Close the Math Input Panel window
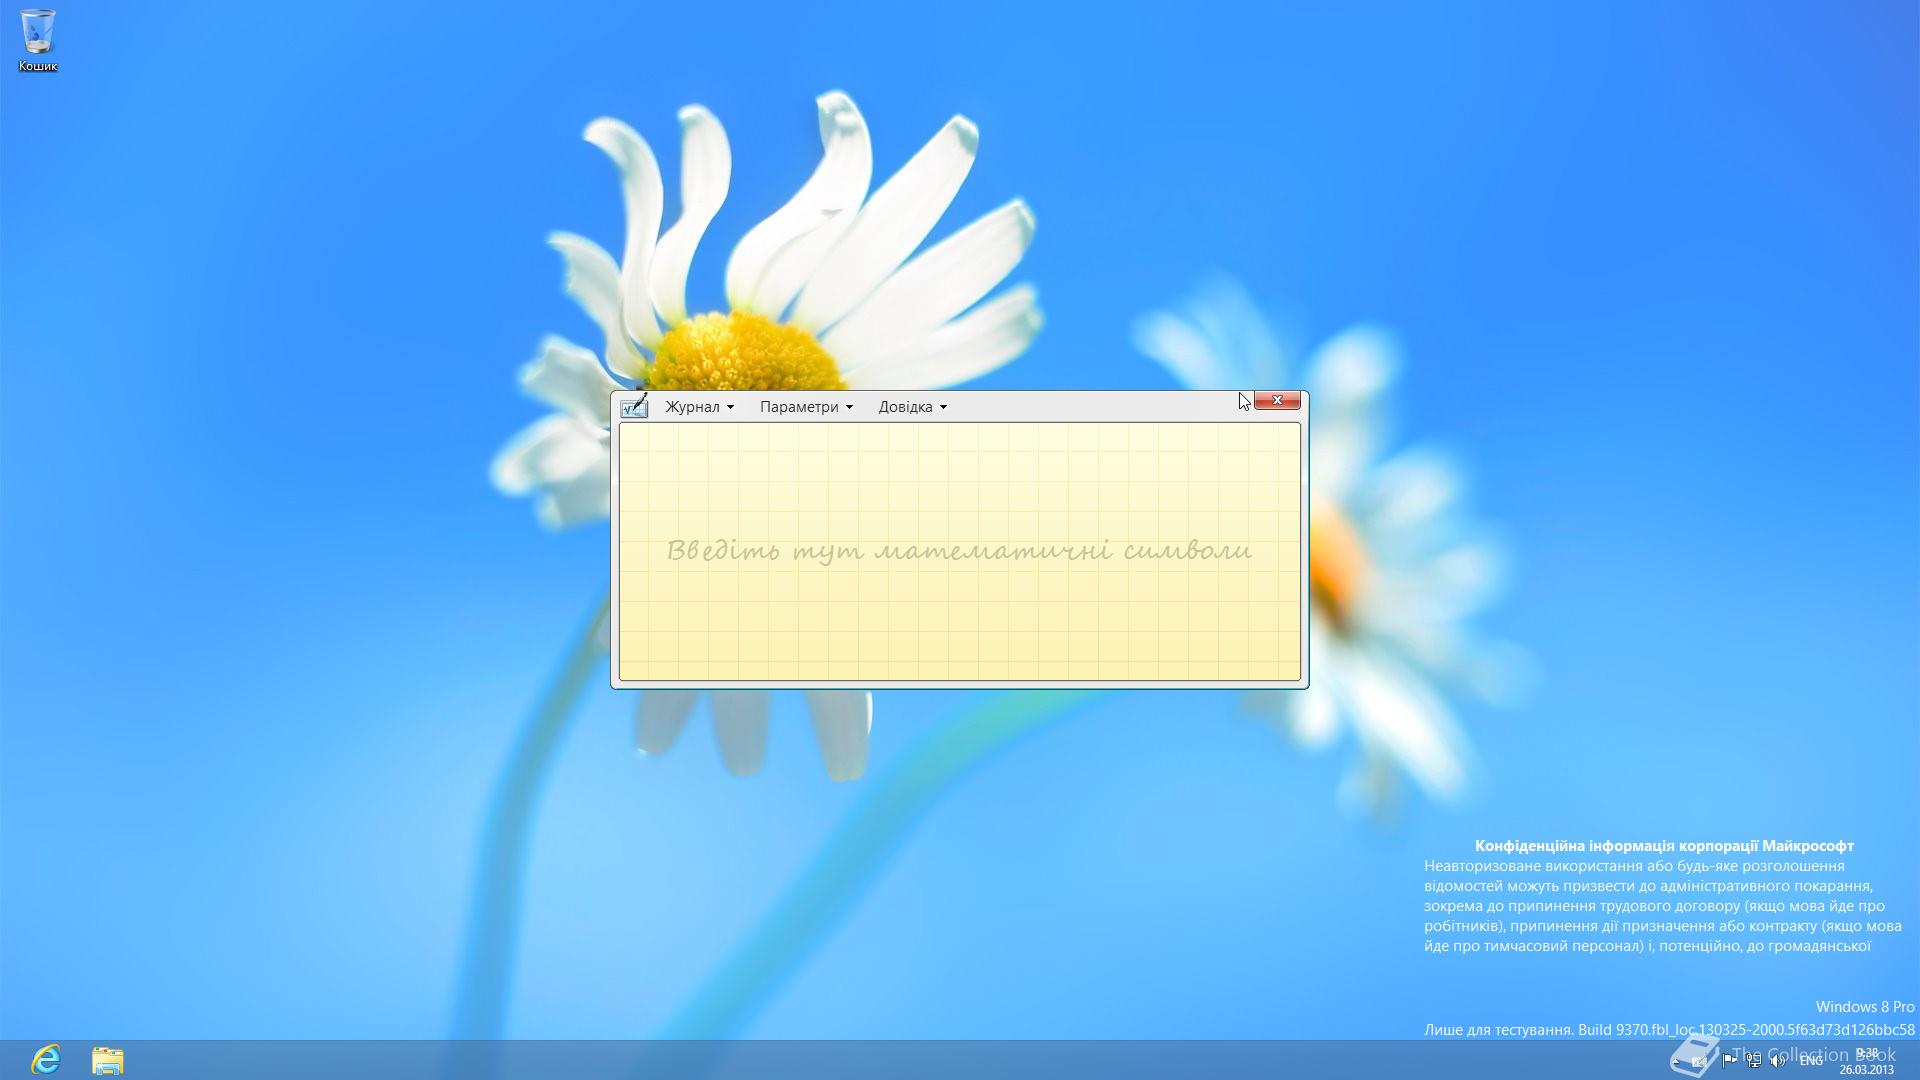Screen dimensions: 1920x1080 (x=1277, y=400)
